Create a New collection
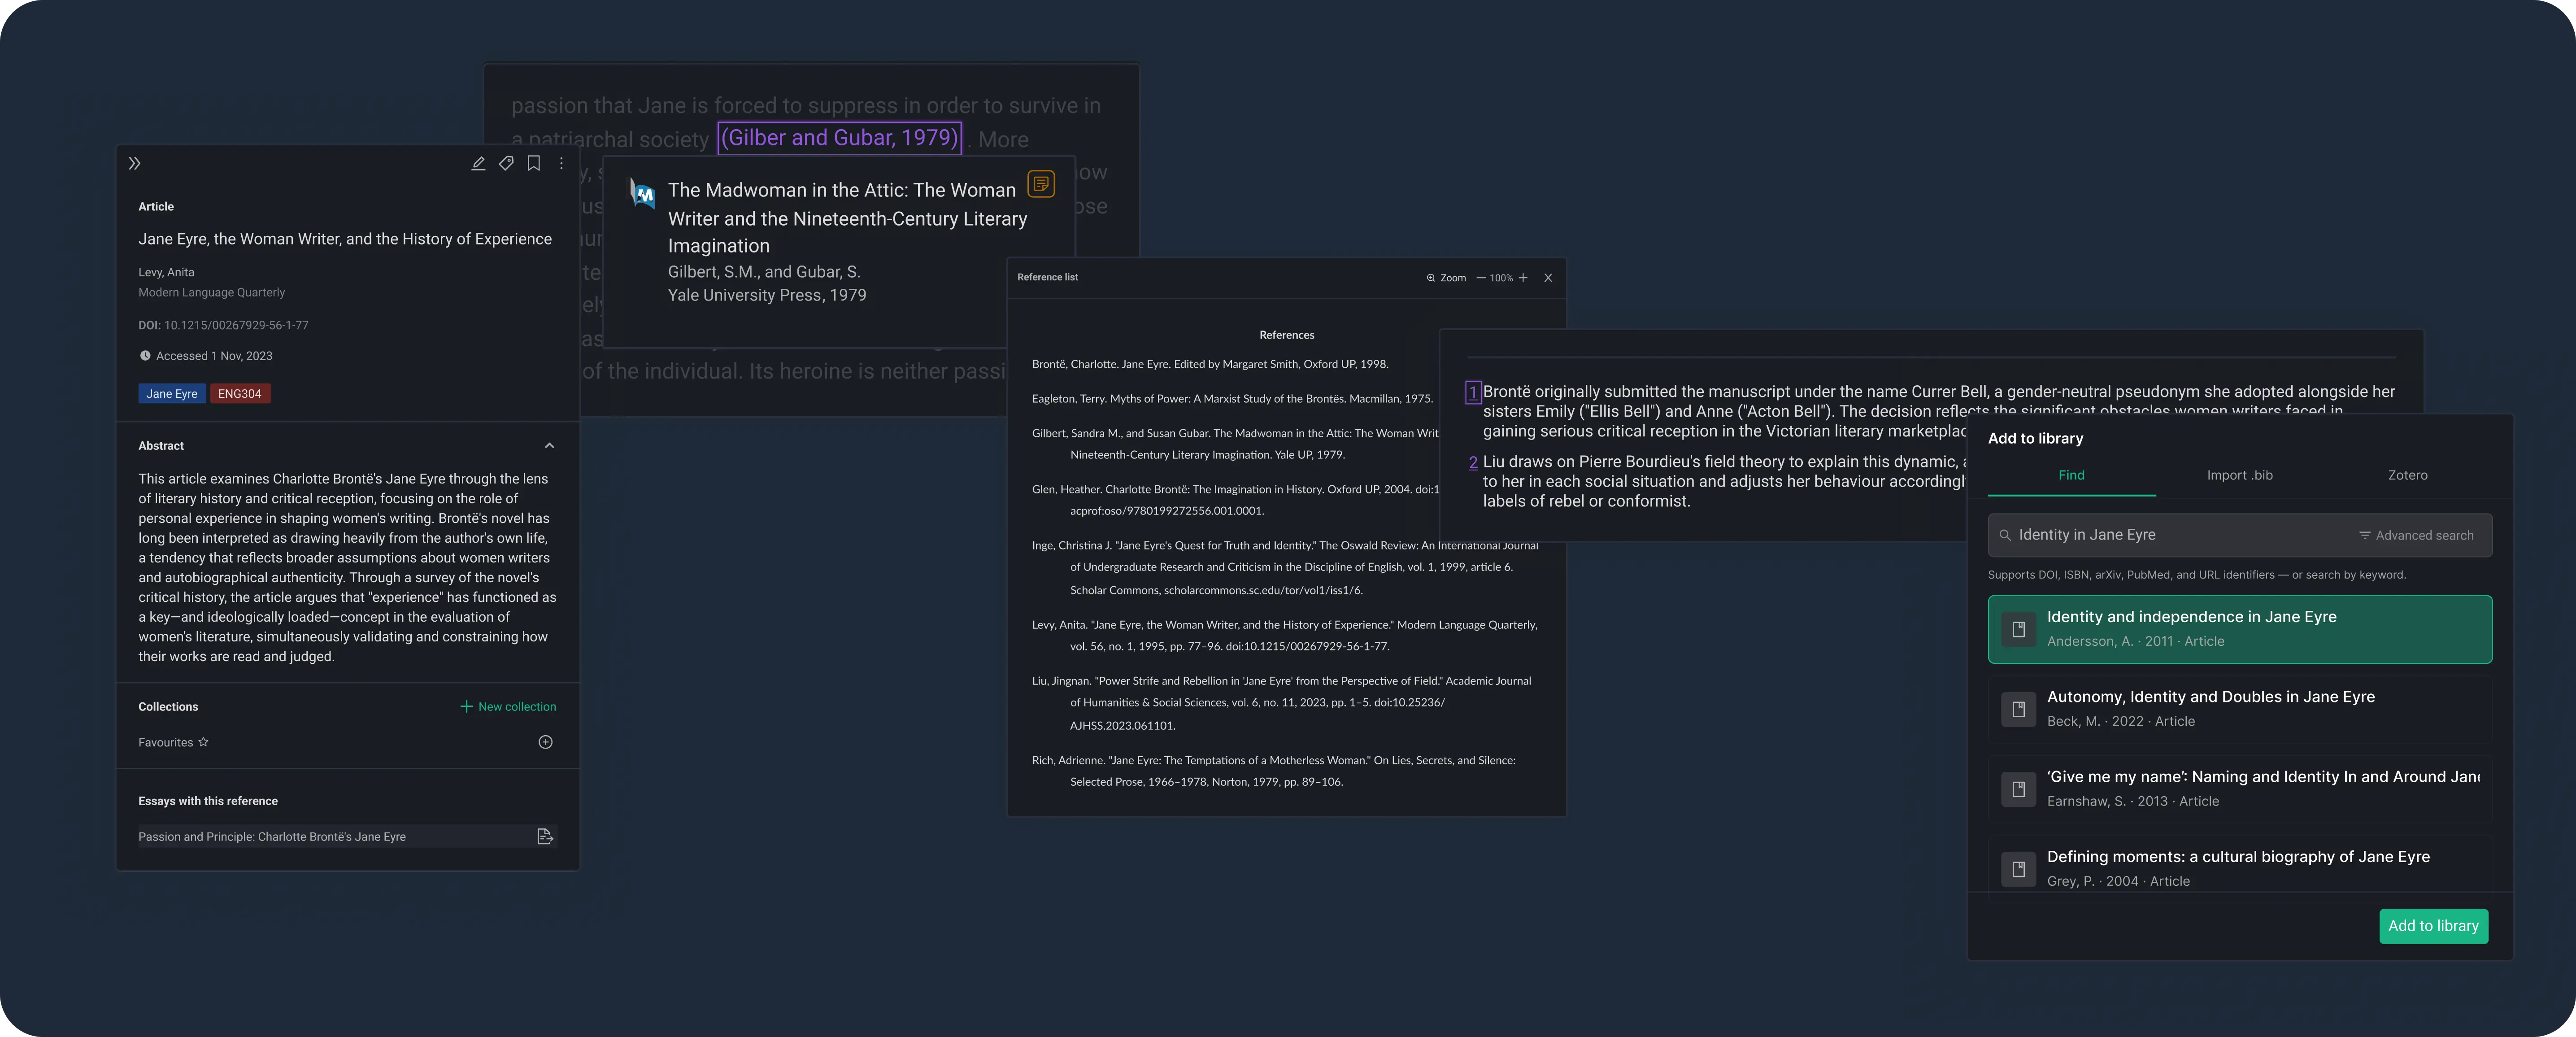This screenshot has width=2576, height=1037. (x=508, y=707)
